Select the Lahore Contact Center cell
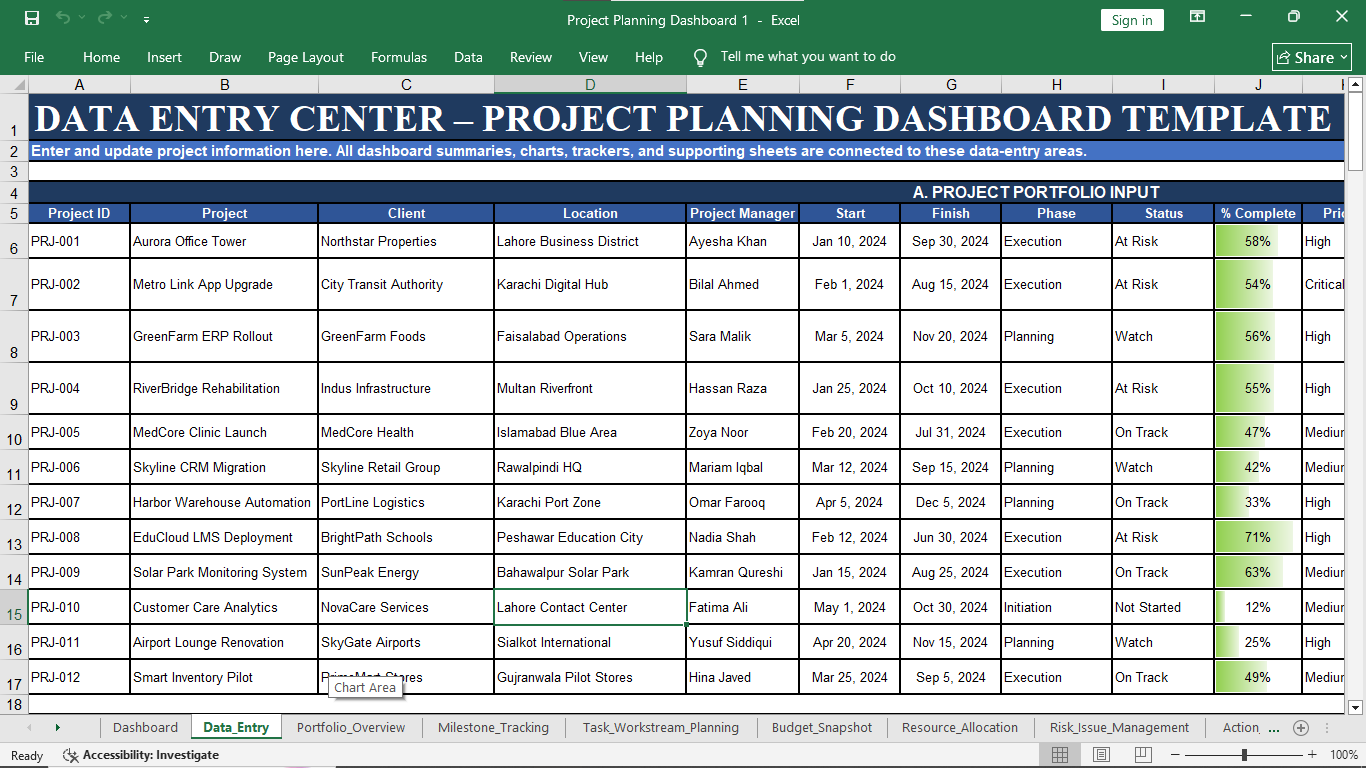This screenshot has height=768, width=1366. (590, 607)
